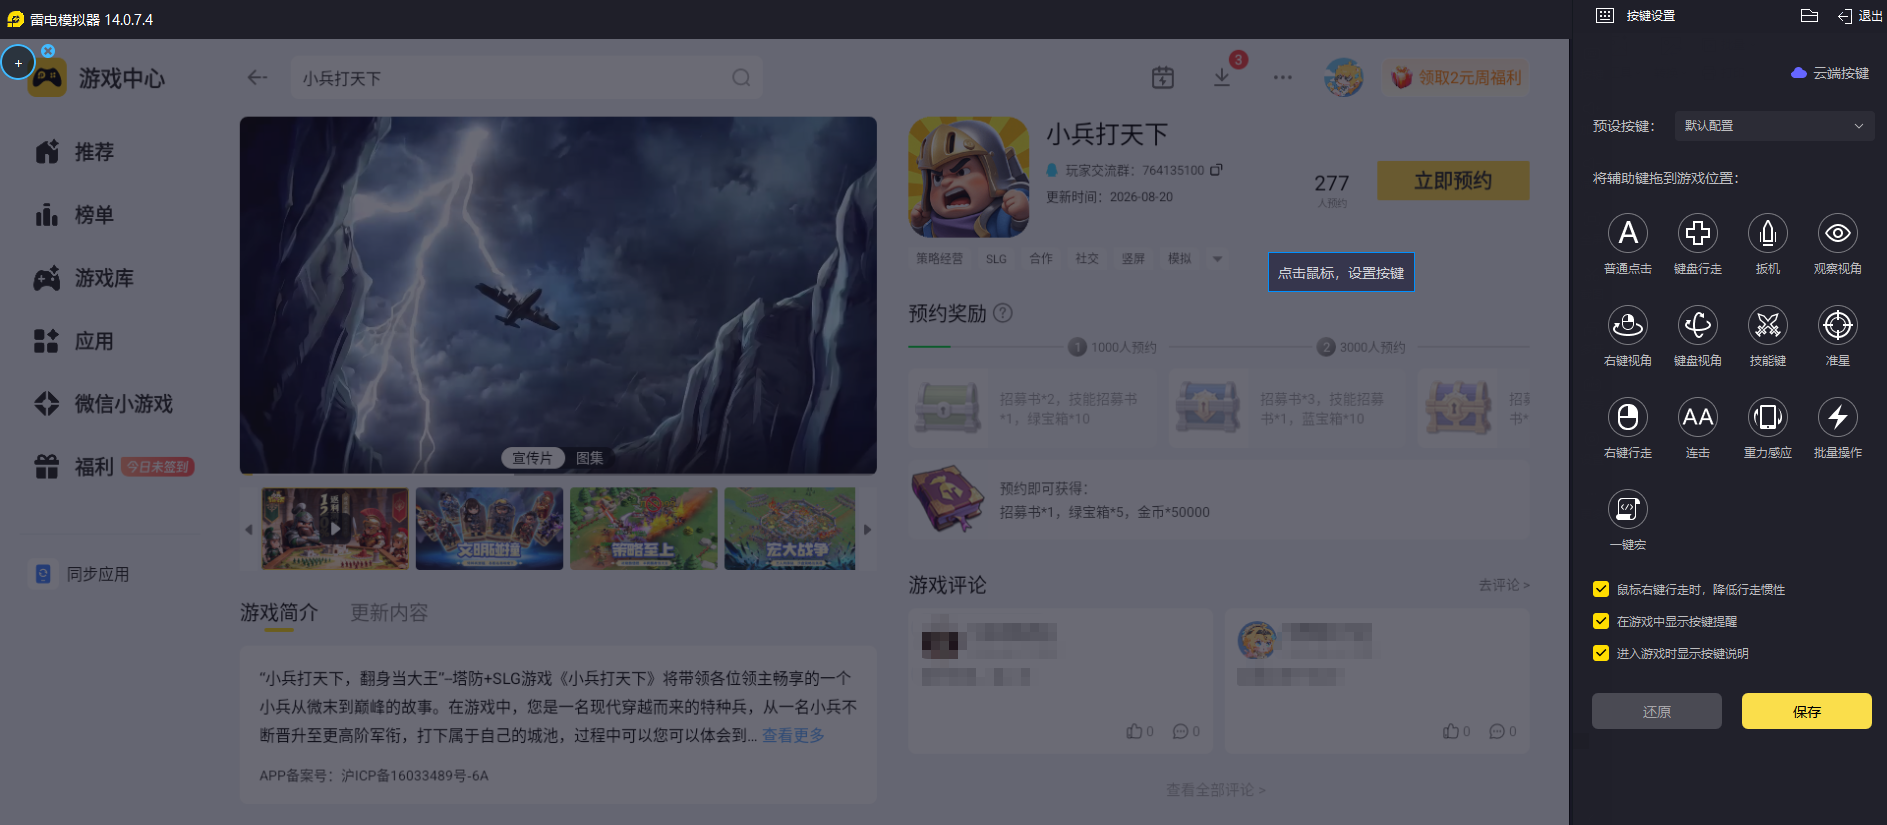Open the calendar check-in icon

(x=1163, y=77)
